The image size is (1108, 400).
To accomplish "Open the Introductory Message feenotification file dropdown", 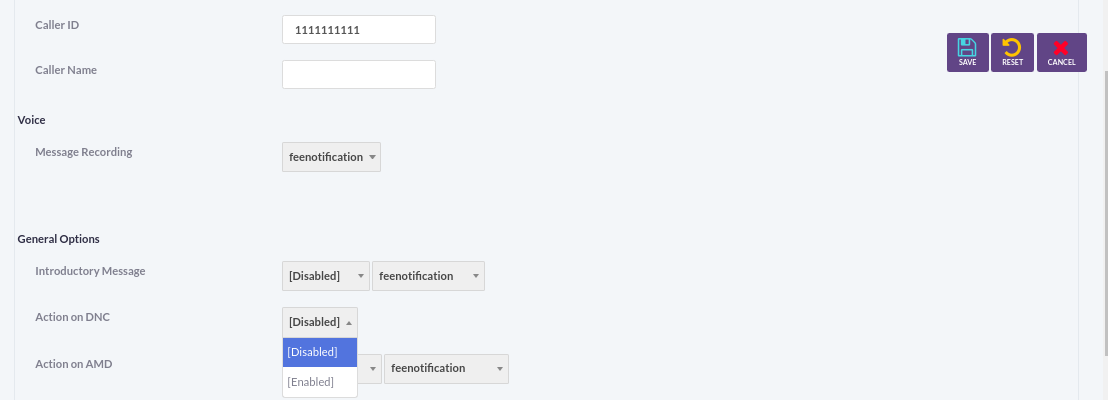I will point(428,276).
